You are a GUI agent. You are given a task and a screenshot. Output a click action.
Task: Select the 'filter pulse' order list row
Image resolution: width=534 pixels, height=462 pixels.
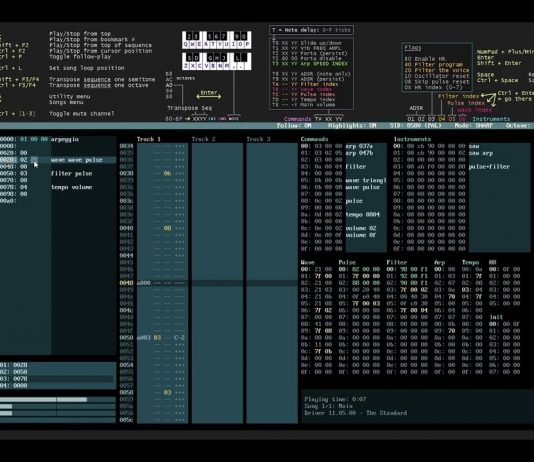pos(58,173)
